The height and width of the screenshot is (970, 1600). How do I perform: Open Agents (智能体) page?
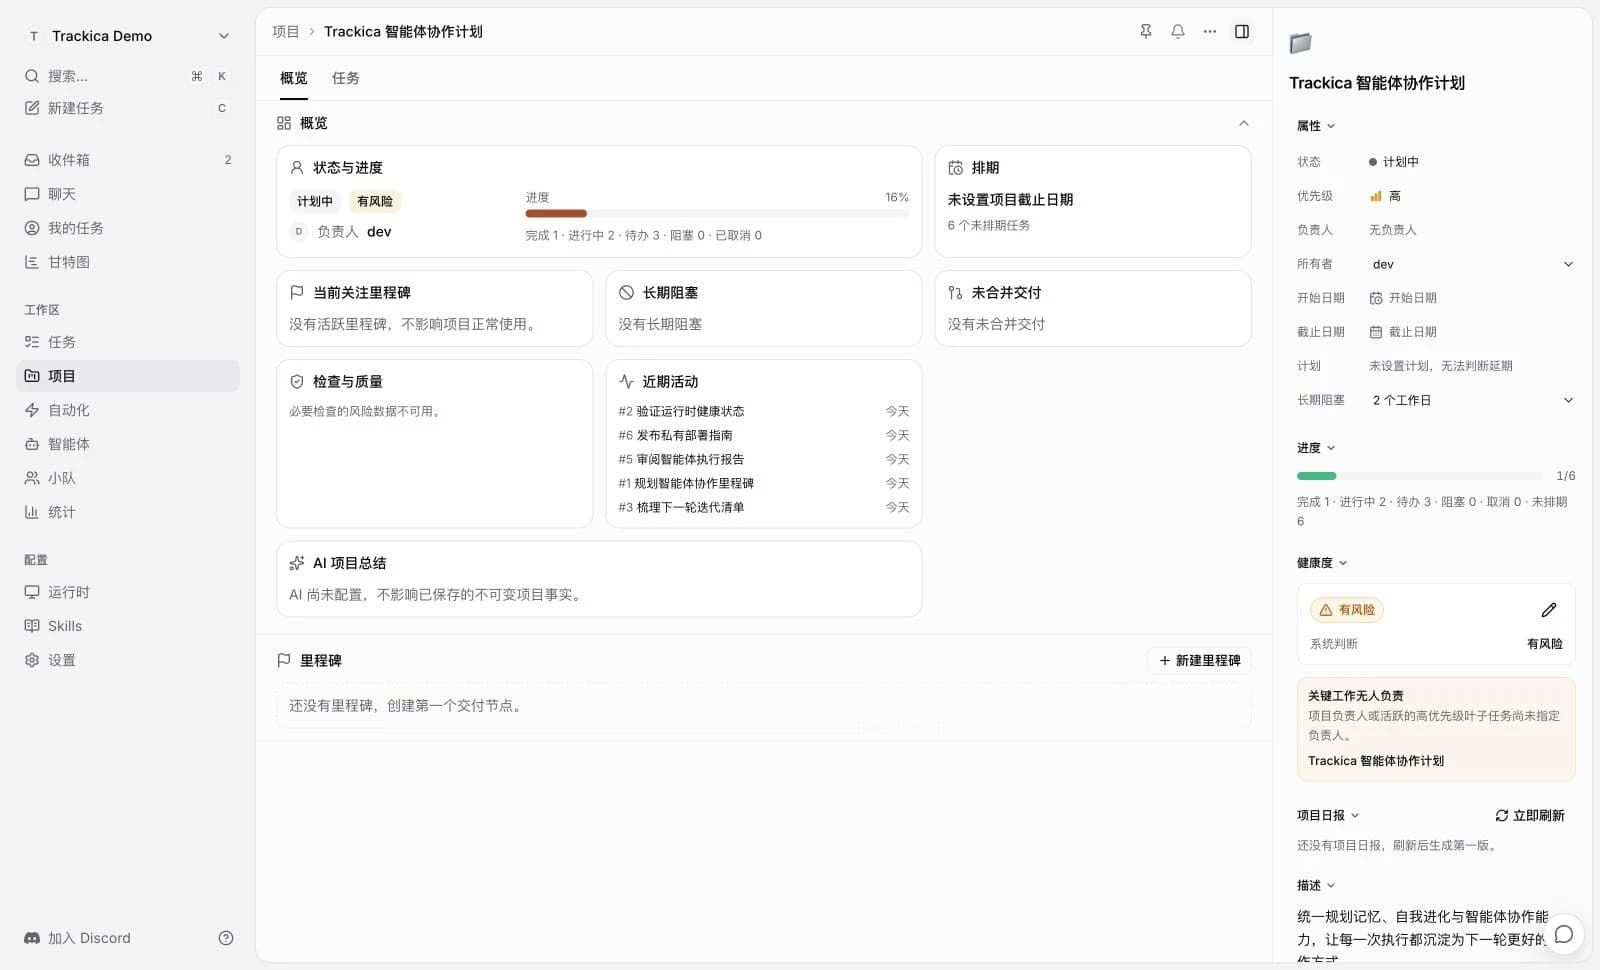click(127, 444)
